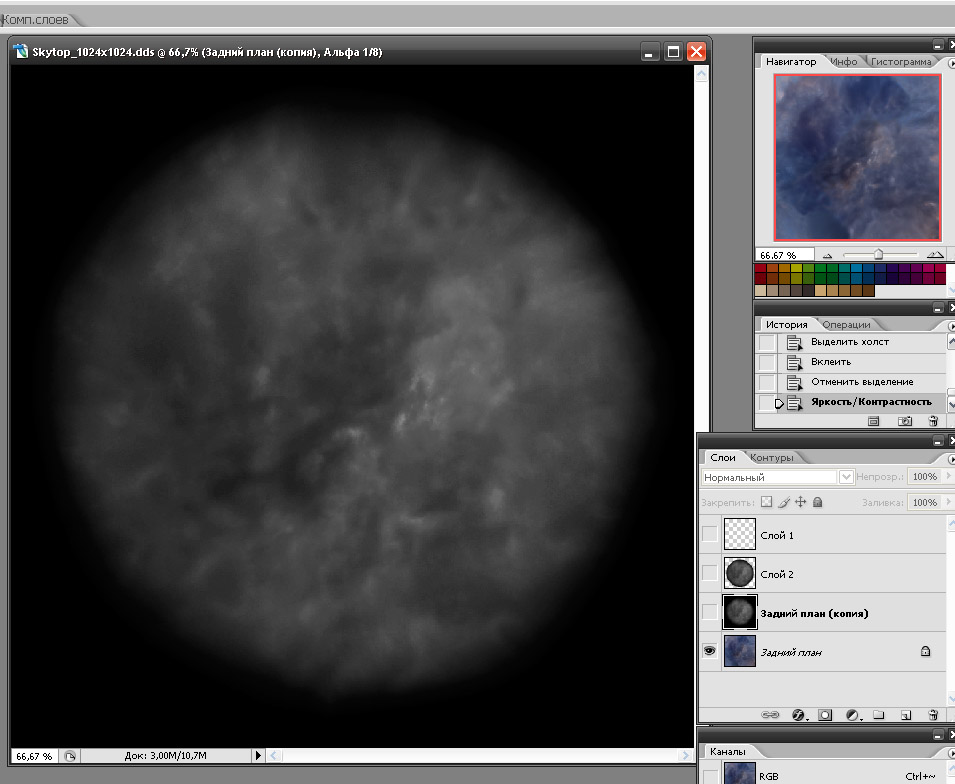955x784 pixels.
Task: Add a layer mask using the mask icon
Action: click(x=825, y=715)
